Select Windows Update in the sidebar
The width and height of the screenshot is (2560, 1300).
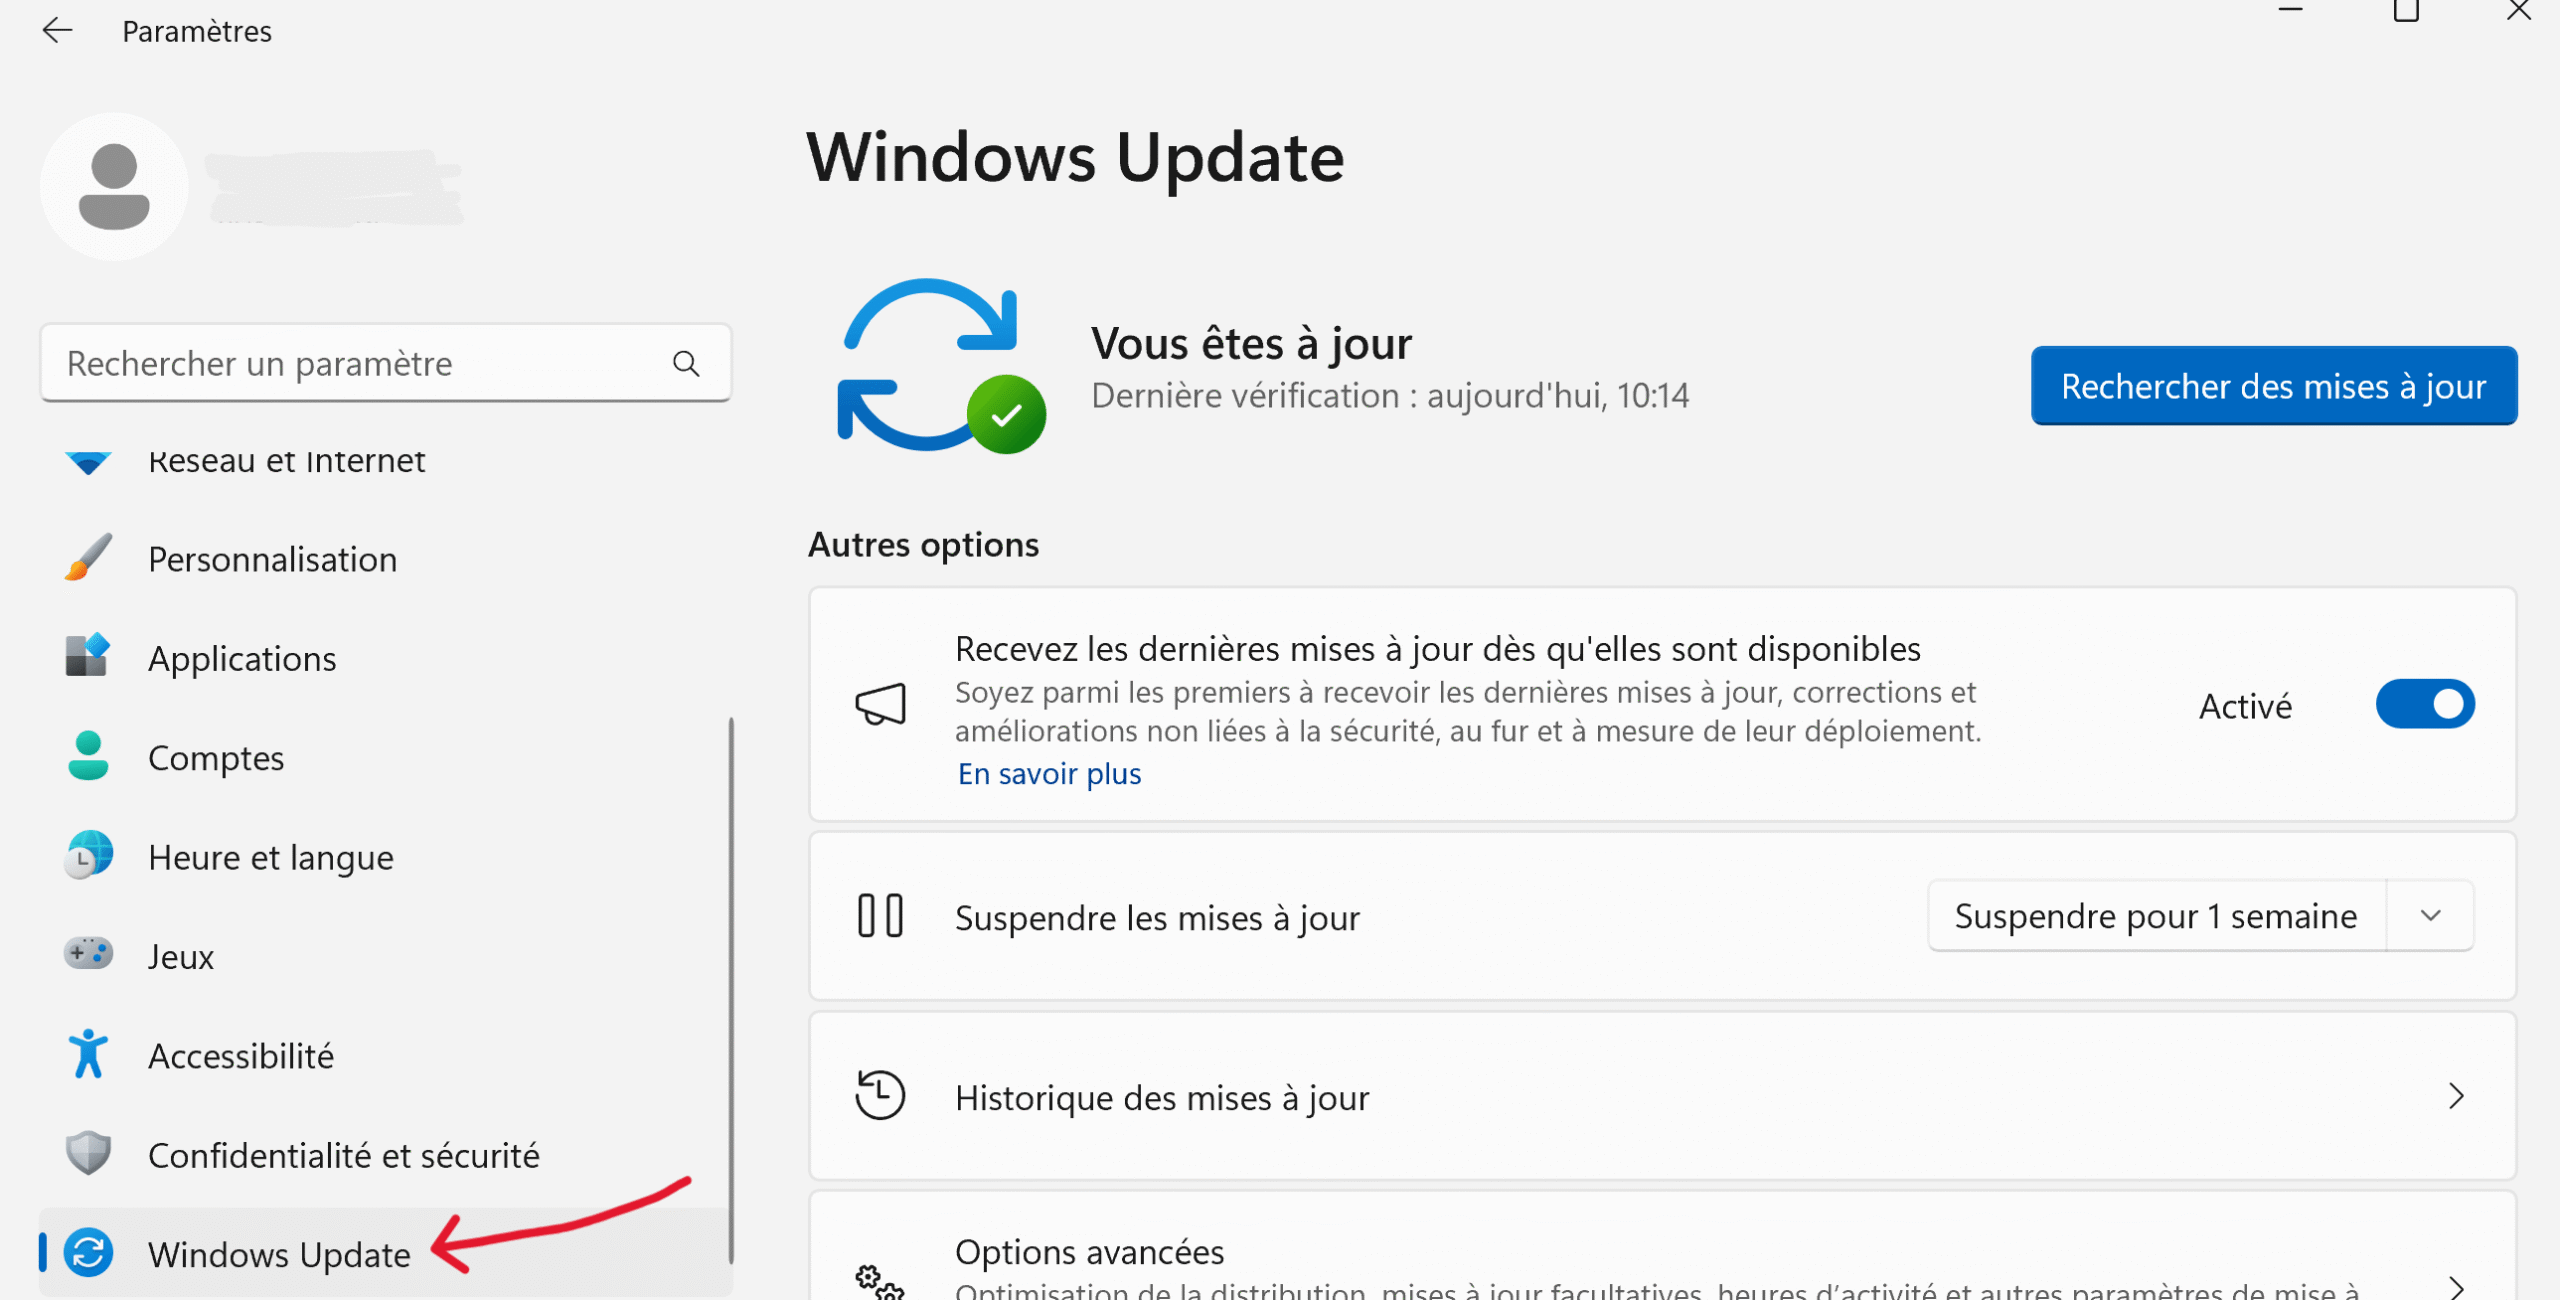tap(280, 1254)
